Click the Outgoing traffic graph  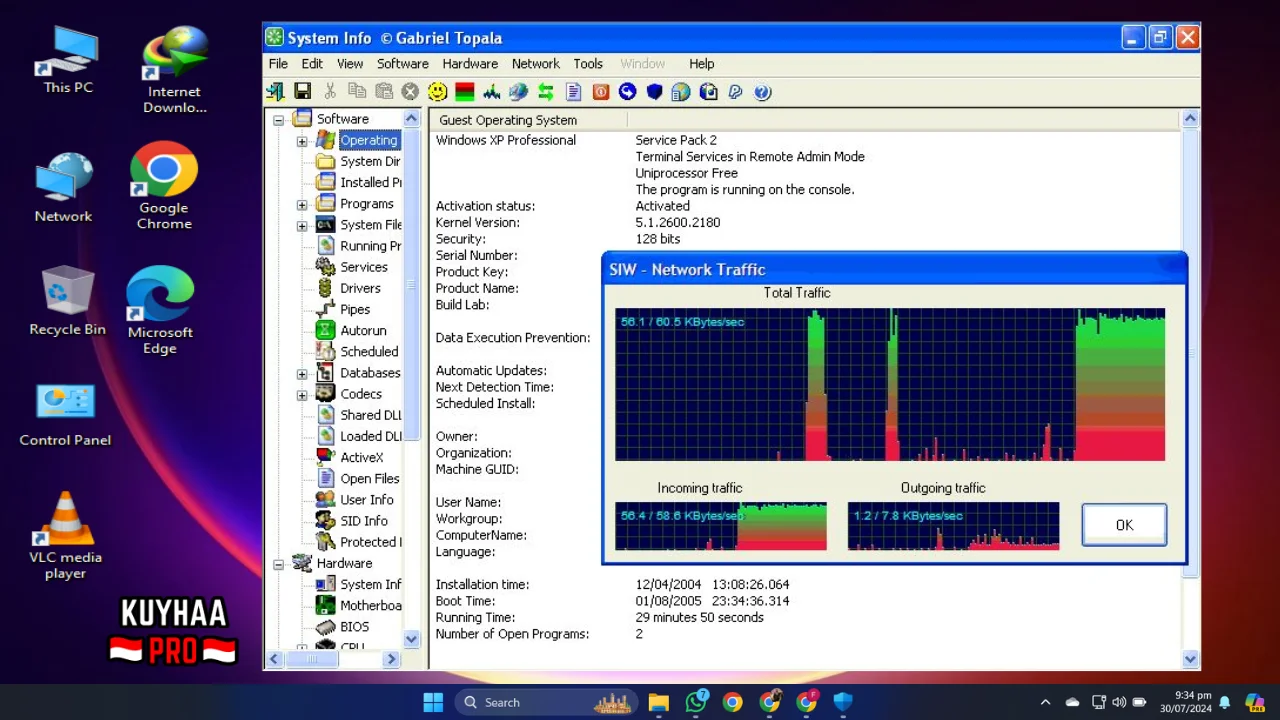pyautogui.click(x=953, y=526)
